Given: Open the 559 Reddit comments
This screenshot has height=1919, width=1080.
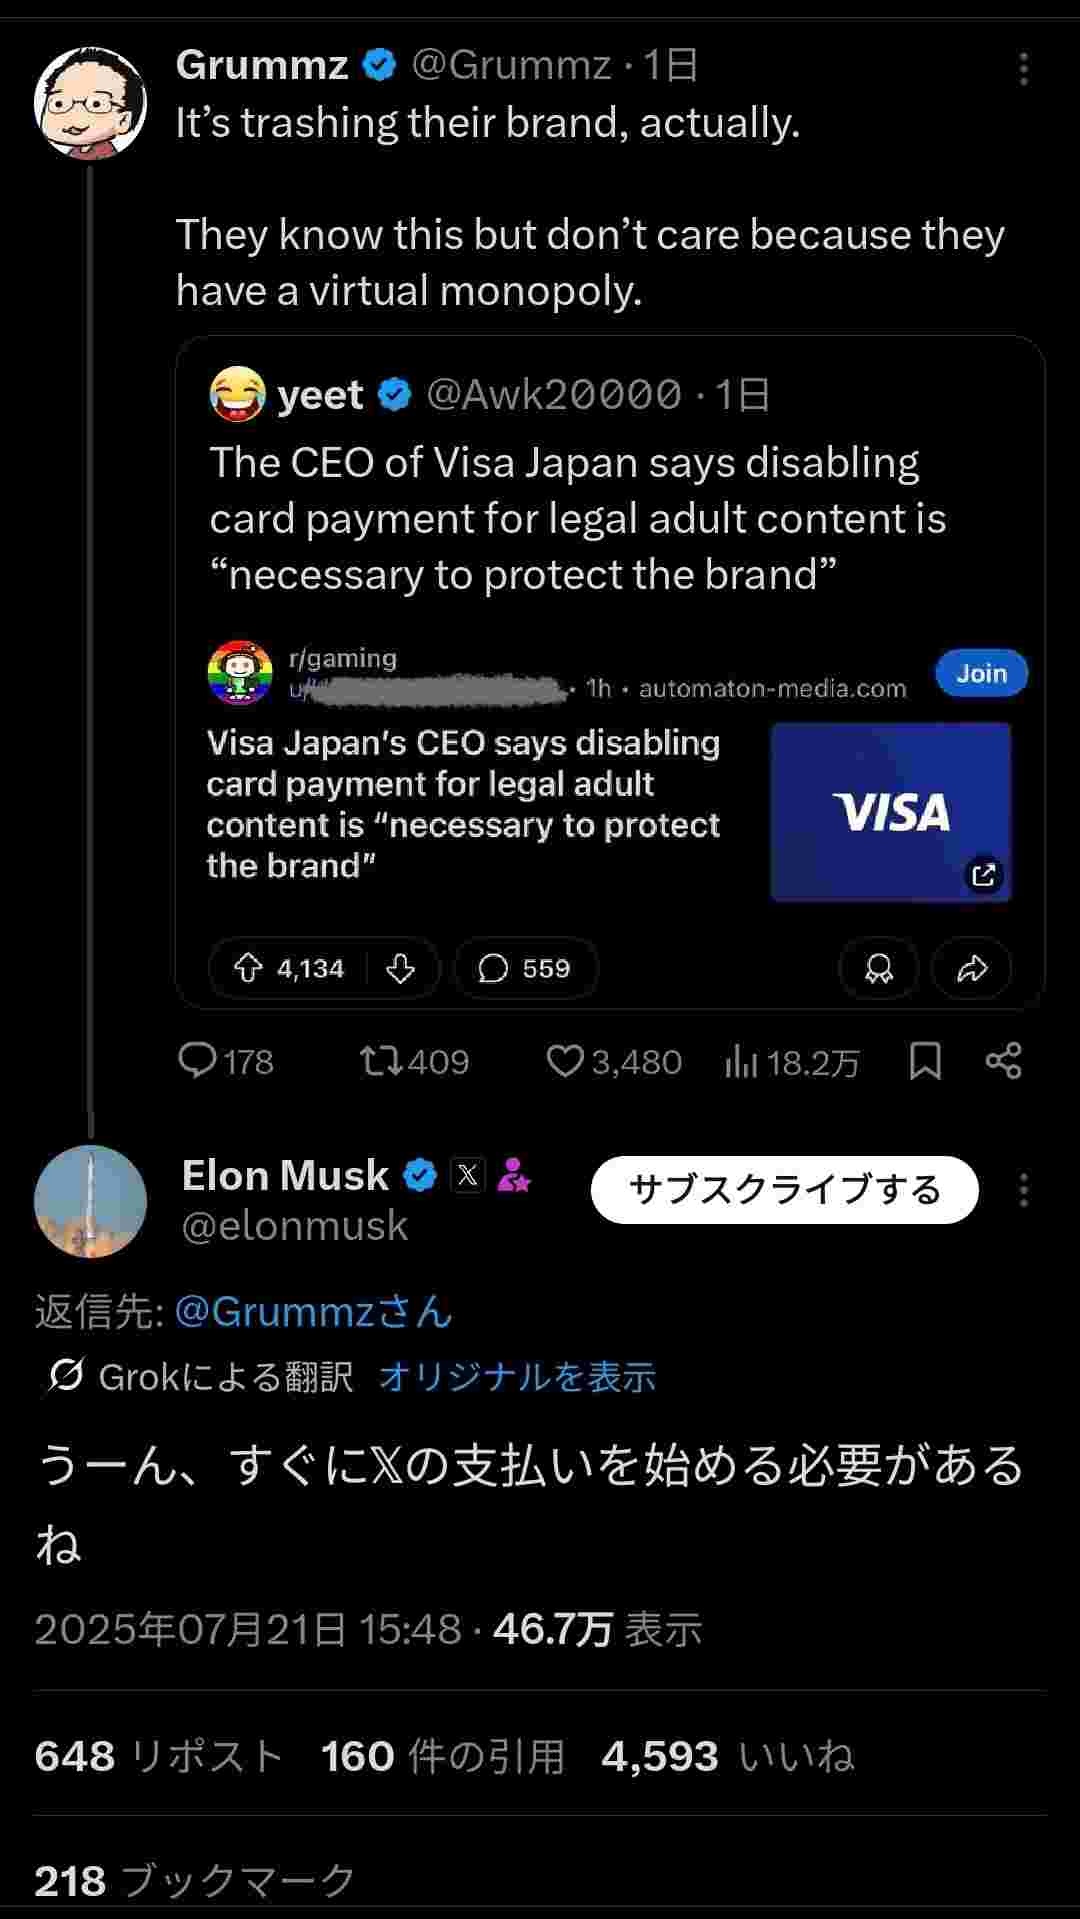Looking at the screenshot, I should coord(526,968).
